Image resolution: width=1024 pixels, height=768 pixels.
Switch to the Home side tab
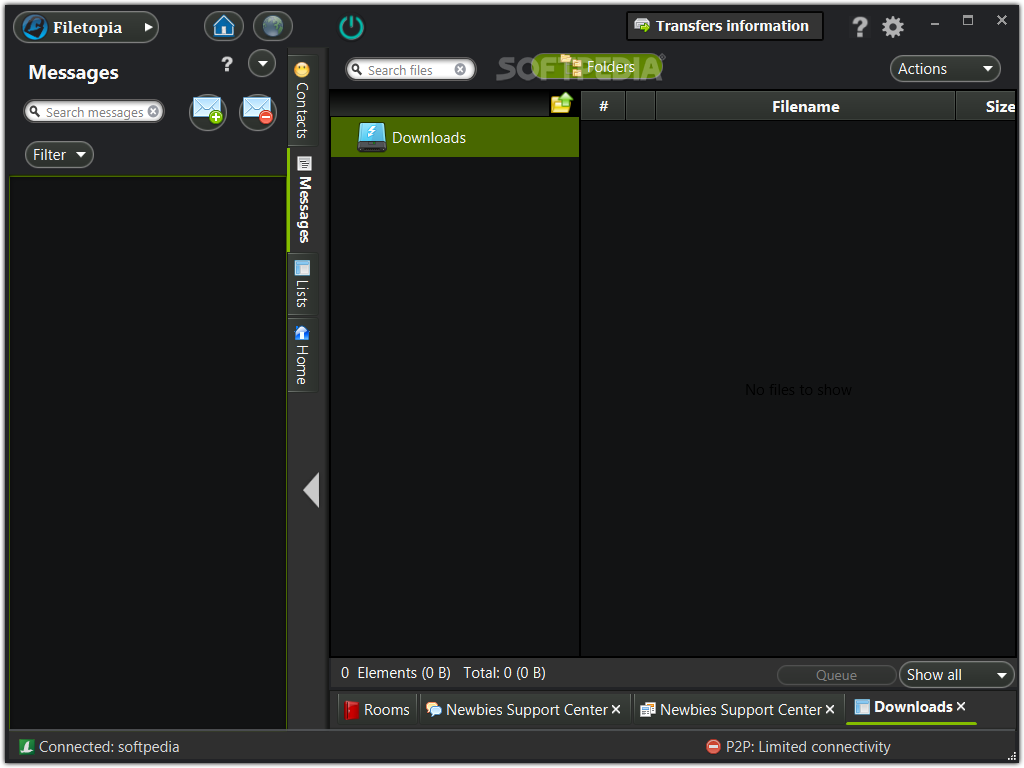[302, 355]
